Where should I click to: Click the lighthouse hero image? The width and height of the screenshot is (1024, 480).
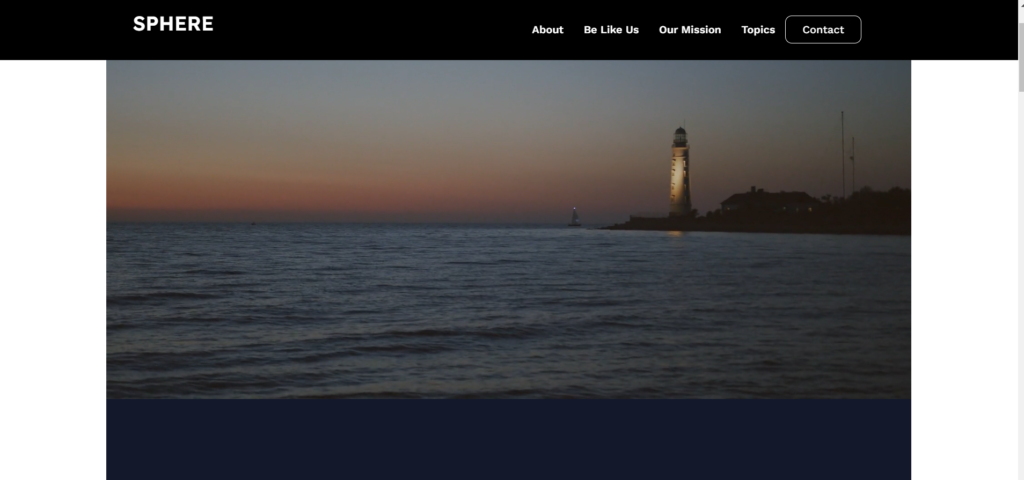tap(509, 229)
